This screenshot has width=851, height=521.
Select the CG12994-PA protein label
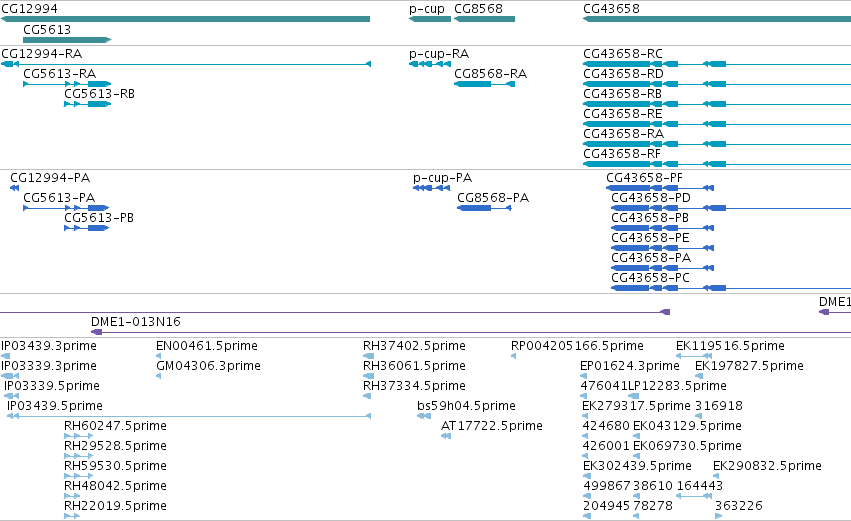[50, 178]
